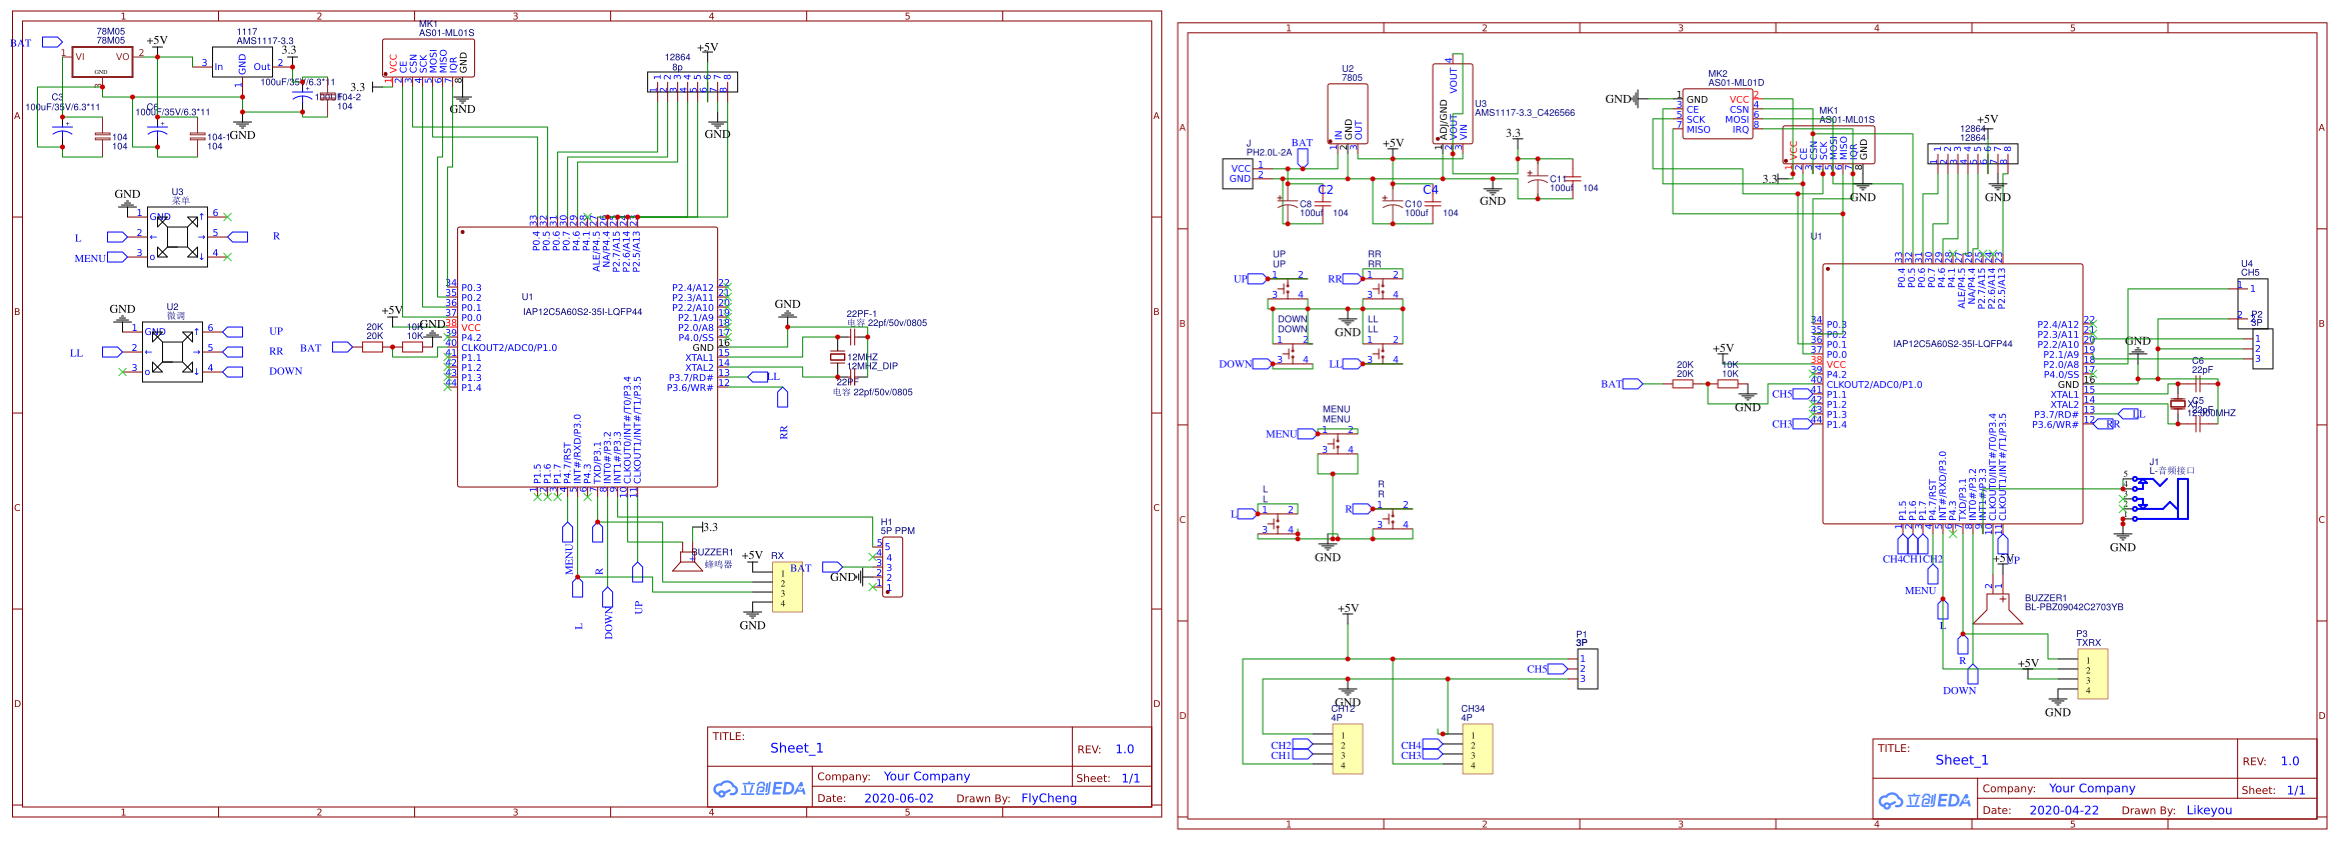
Task: Select Your Company text in right title block
Action: click(2092, 788)
